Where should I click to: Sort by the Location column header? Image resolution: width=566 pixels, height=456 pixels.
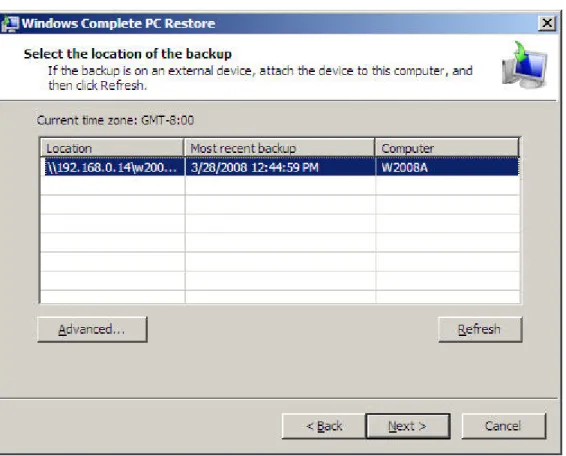(x=112, y=148)
